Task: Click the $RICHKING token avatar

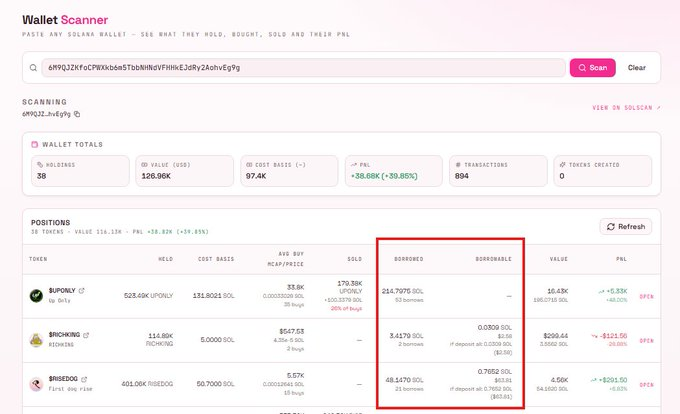Action: click(x=36, y=340)
